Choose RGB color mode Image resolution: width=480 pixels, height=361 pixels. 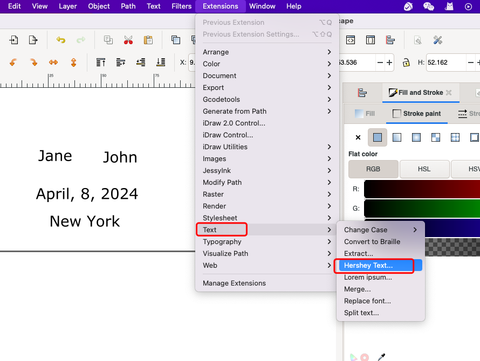click(x=373, y=169)
